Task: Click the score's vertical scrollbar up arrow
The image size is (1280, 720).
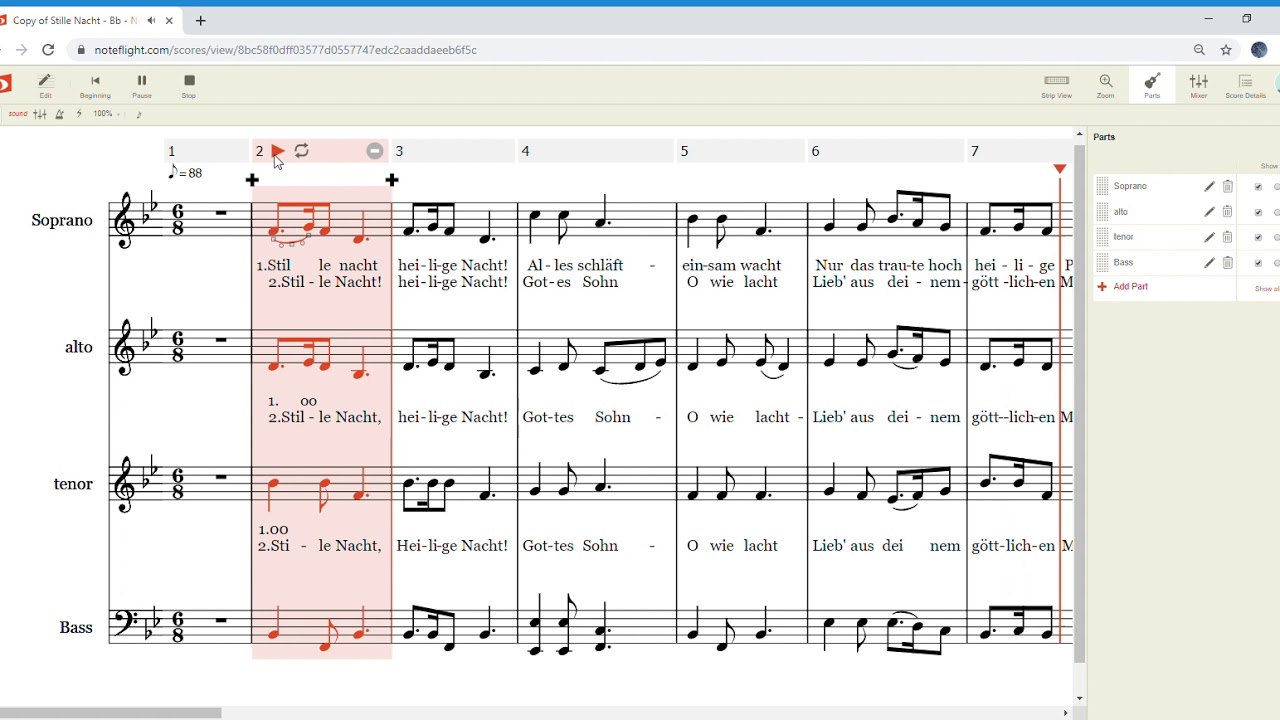Action: tap(1079, 134)
